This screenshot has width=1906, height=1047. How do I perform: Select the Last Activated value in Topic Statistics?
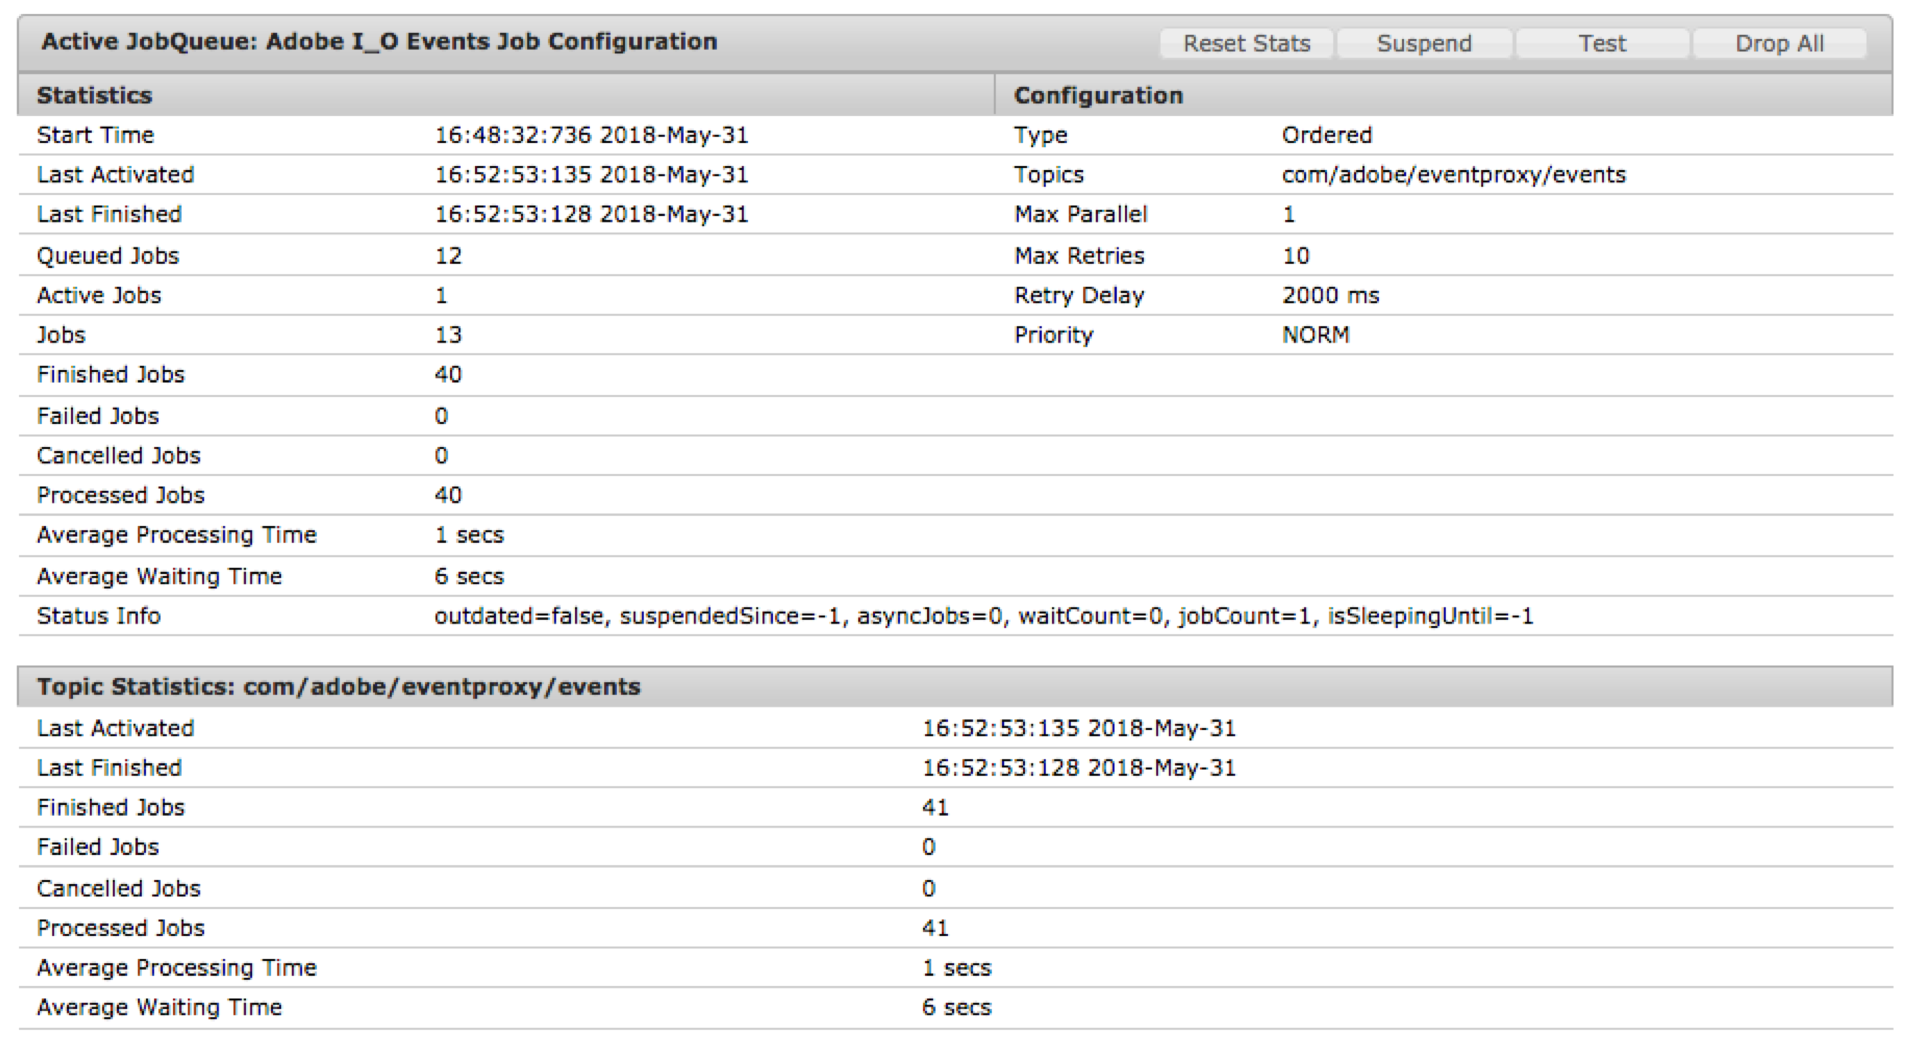click(x=1079, y=728)
